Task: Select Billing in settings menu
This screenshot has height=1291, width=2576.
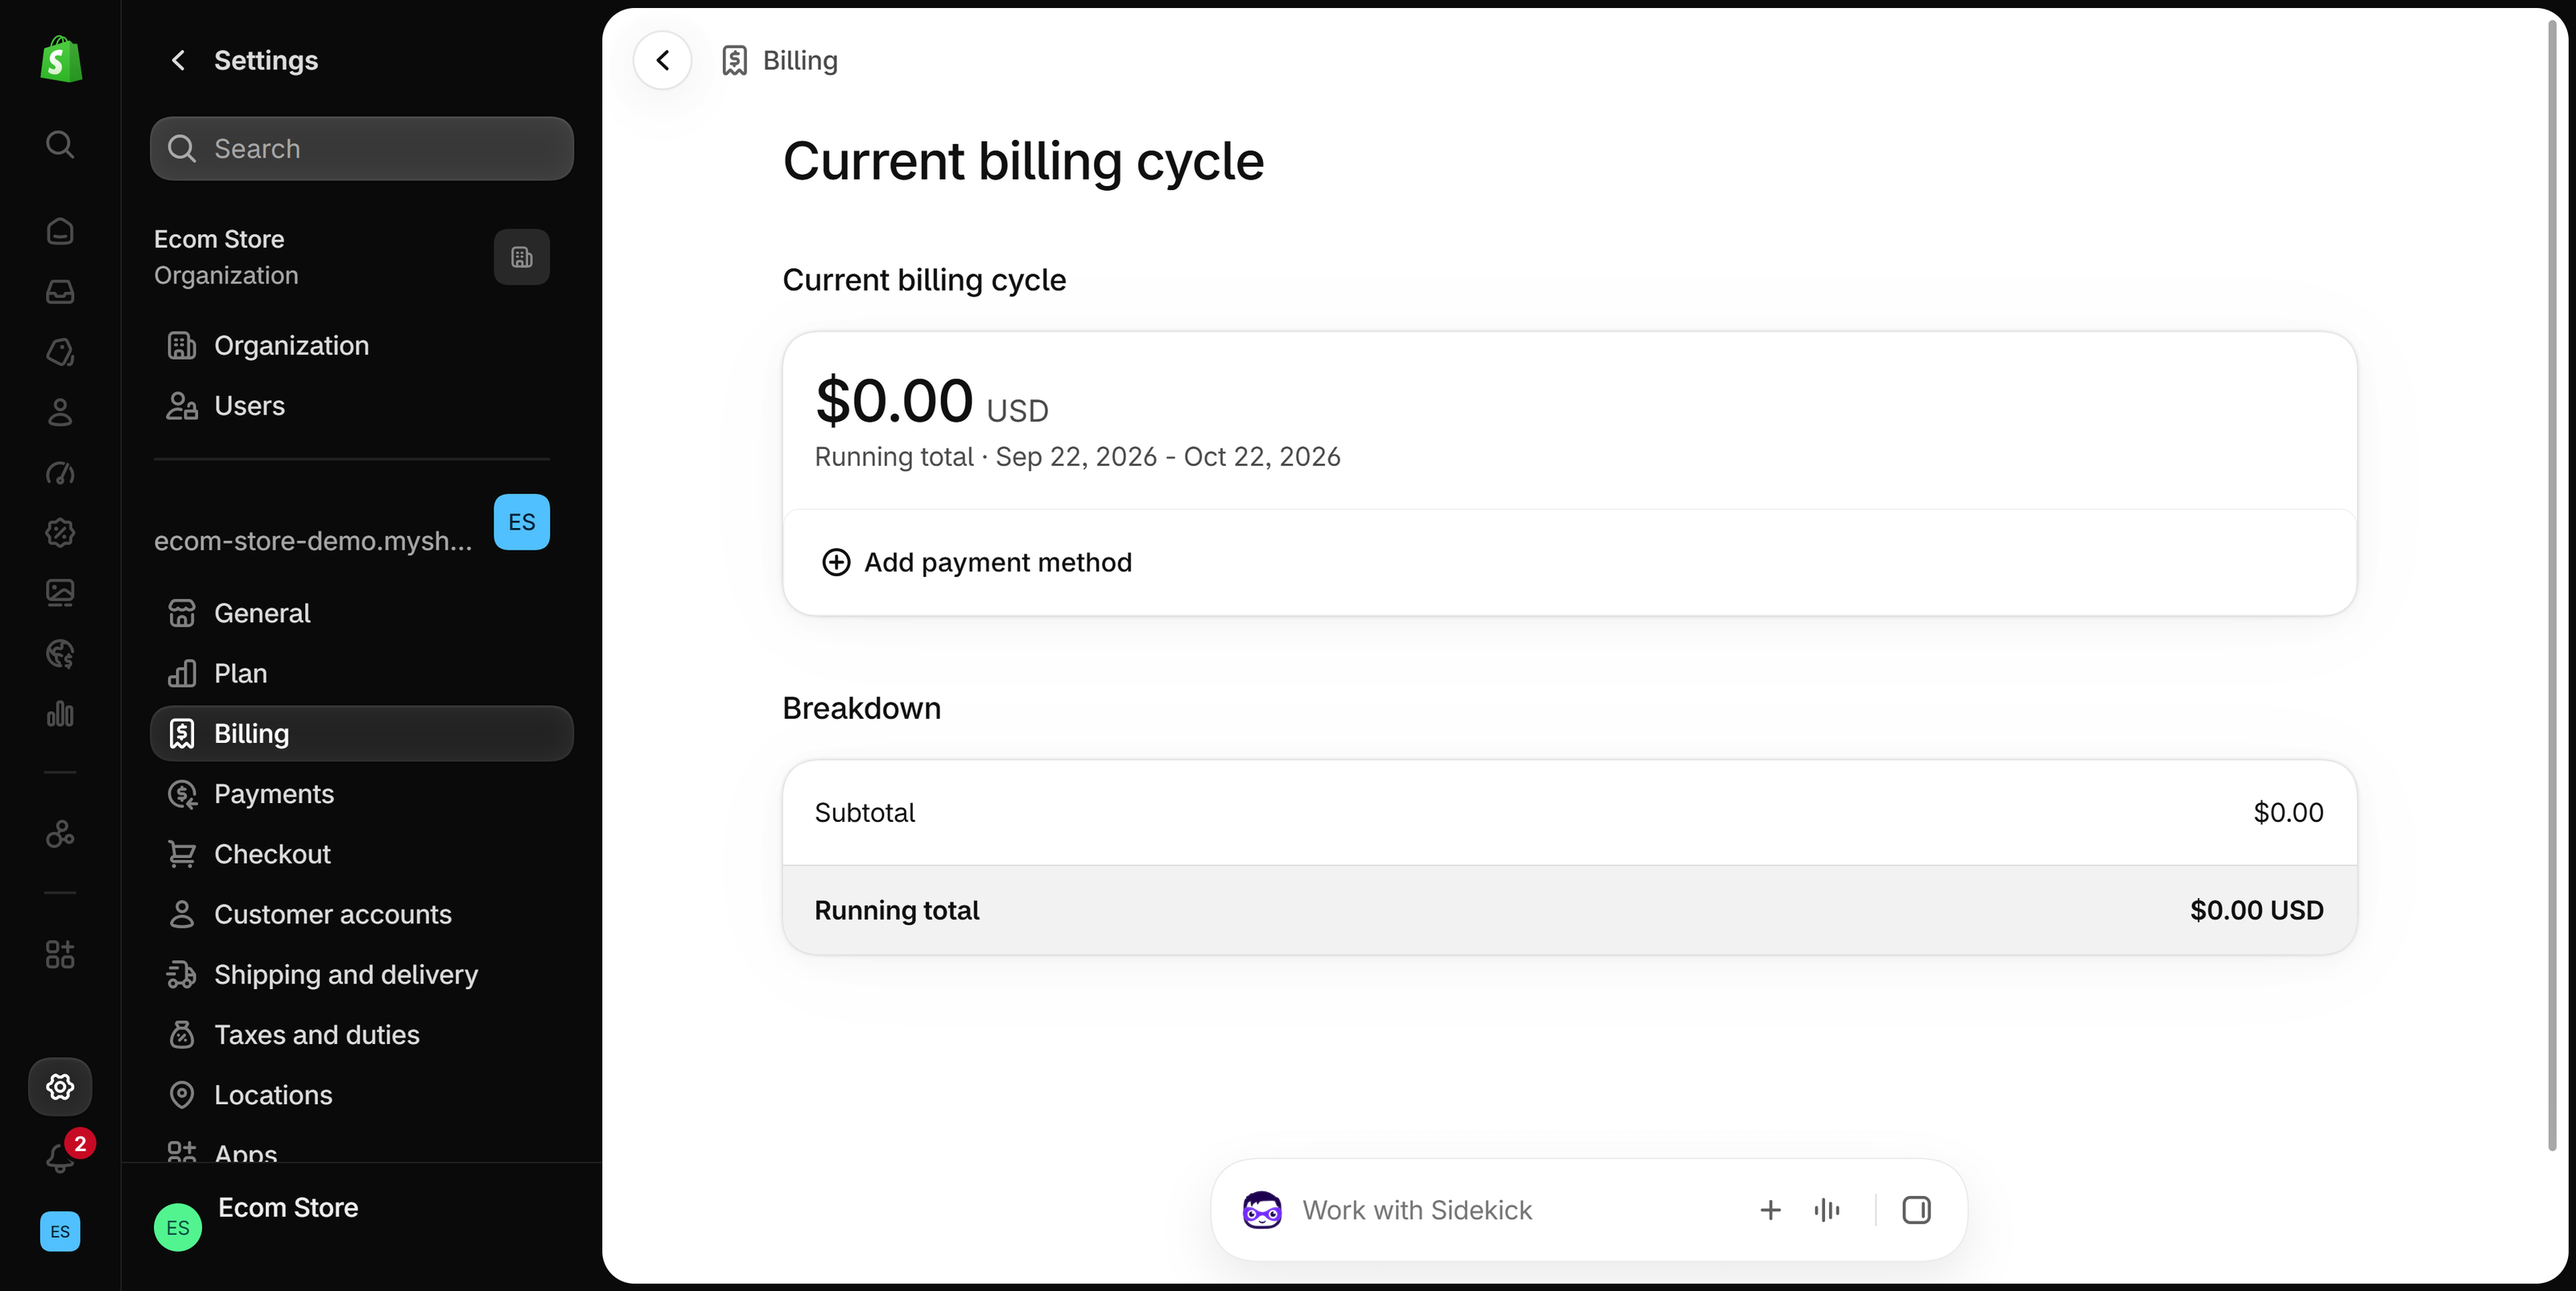Action: coord(362,734)
